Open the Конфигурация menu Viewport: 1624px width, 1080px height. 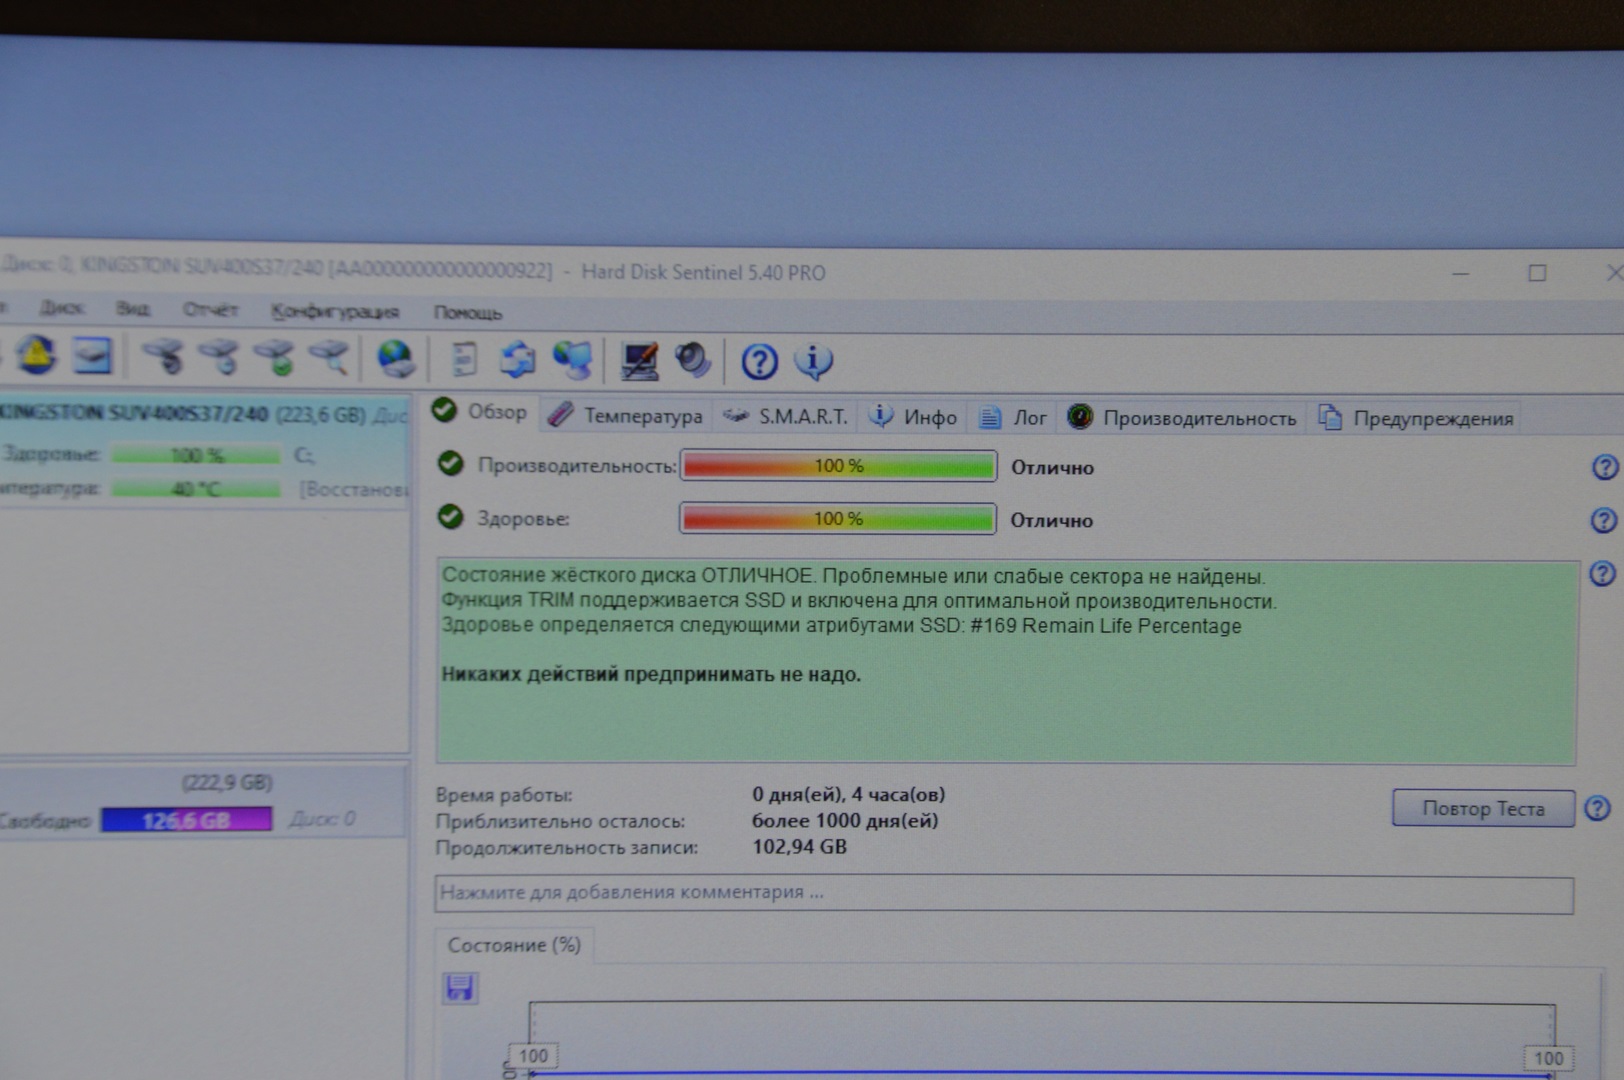(x=334, y=311)
